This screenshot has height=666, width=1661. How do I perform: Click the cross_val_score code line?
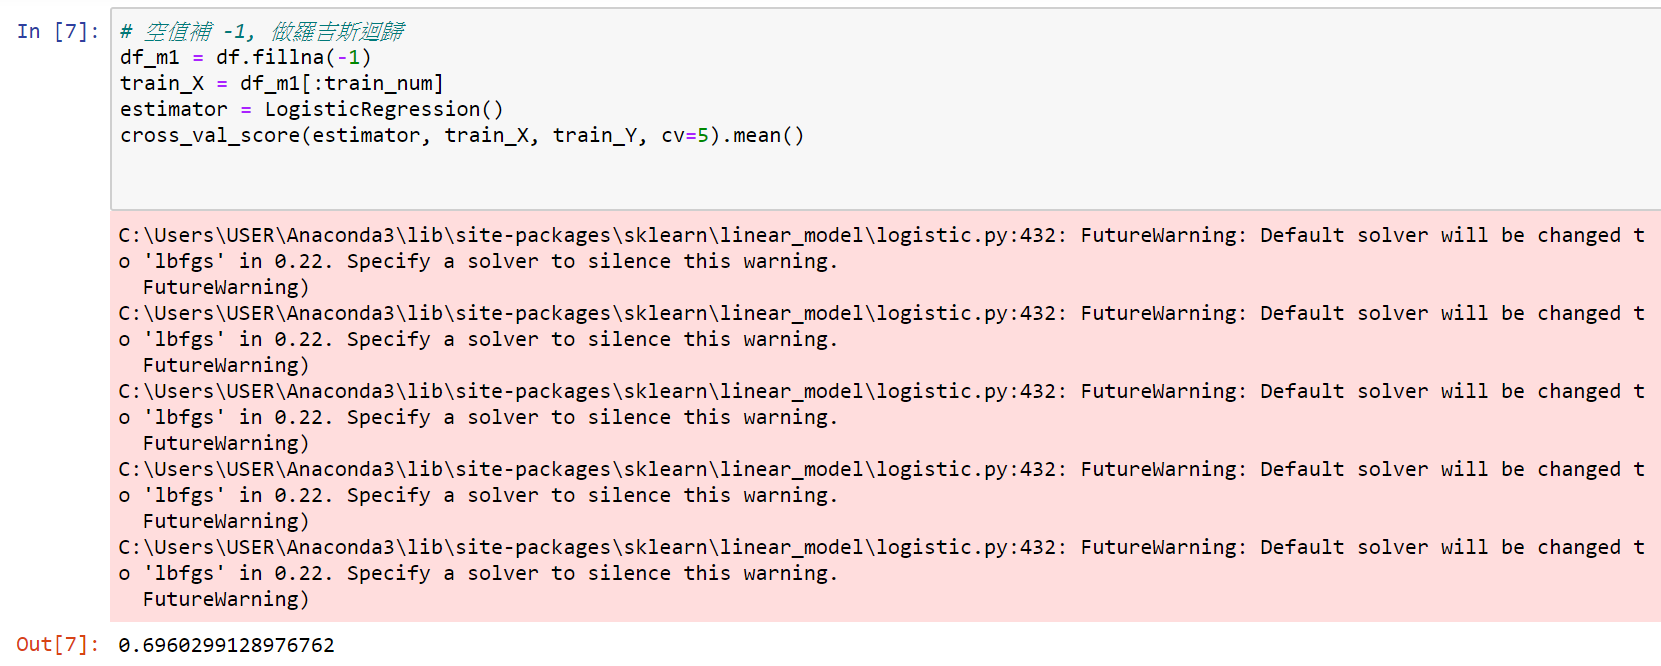pyautogui.click(x=462, y=136)
